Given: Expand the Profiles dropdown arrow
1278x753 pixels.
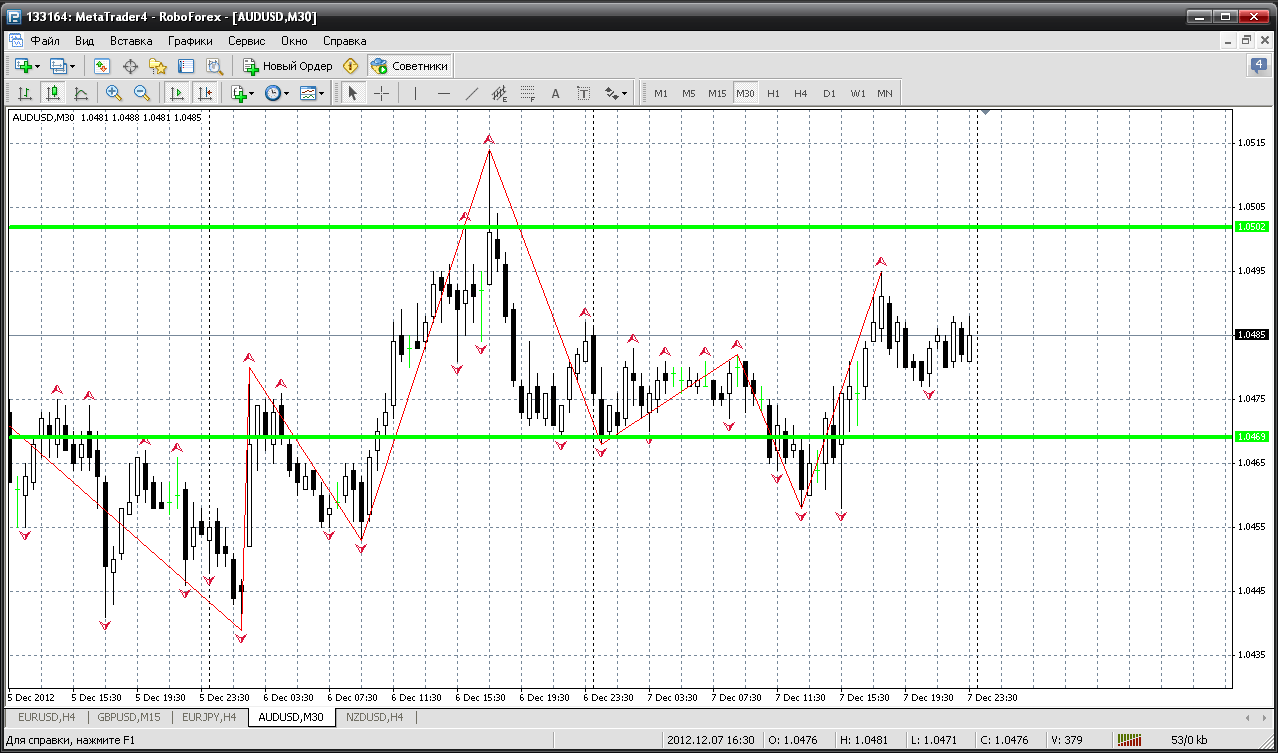Looking at the screenshot, I should 73,66.
